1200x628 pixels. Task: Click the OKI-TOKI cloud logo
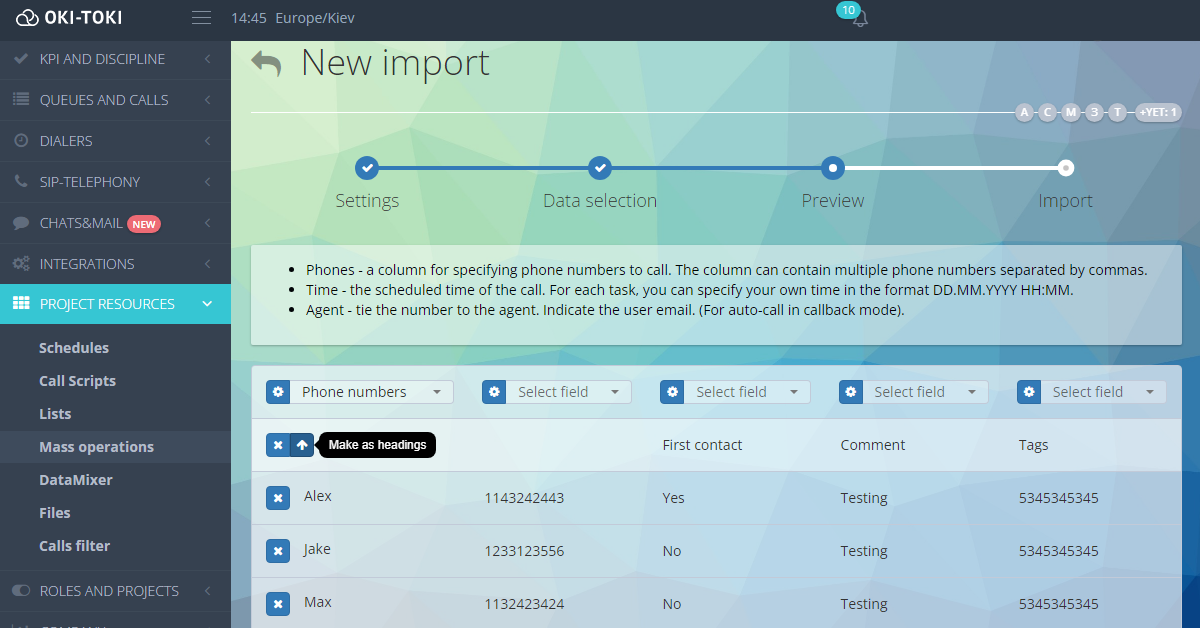tap(27, 18)
